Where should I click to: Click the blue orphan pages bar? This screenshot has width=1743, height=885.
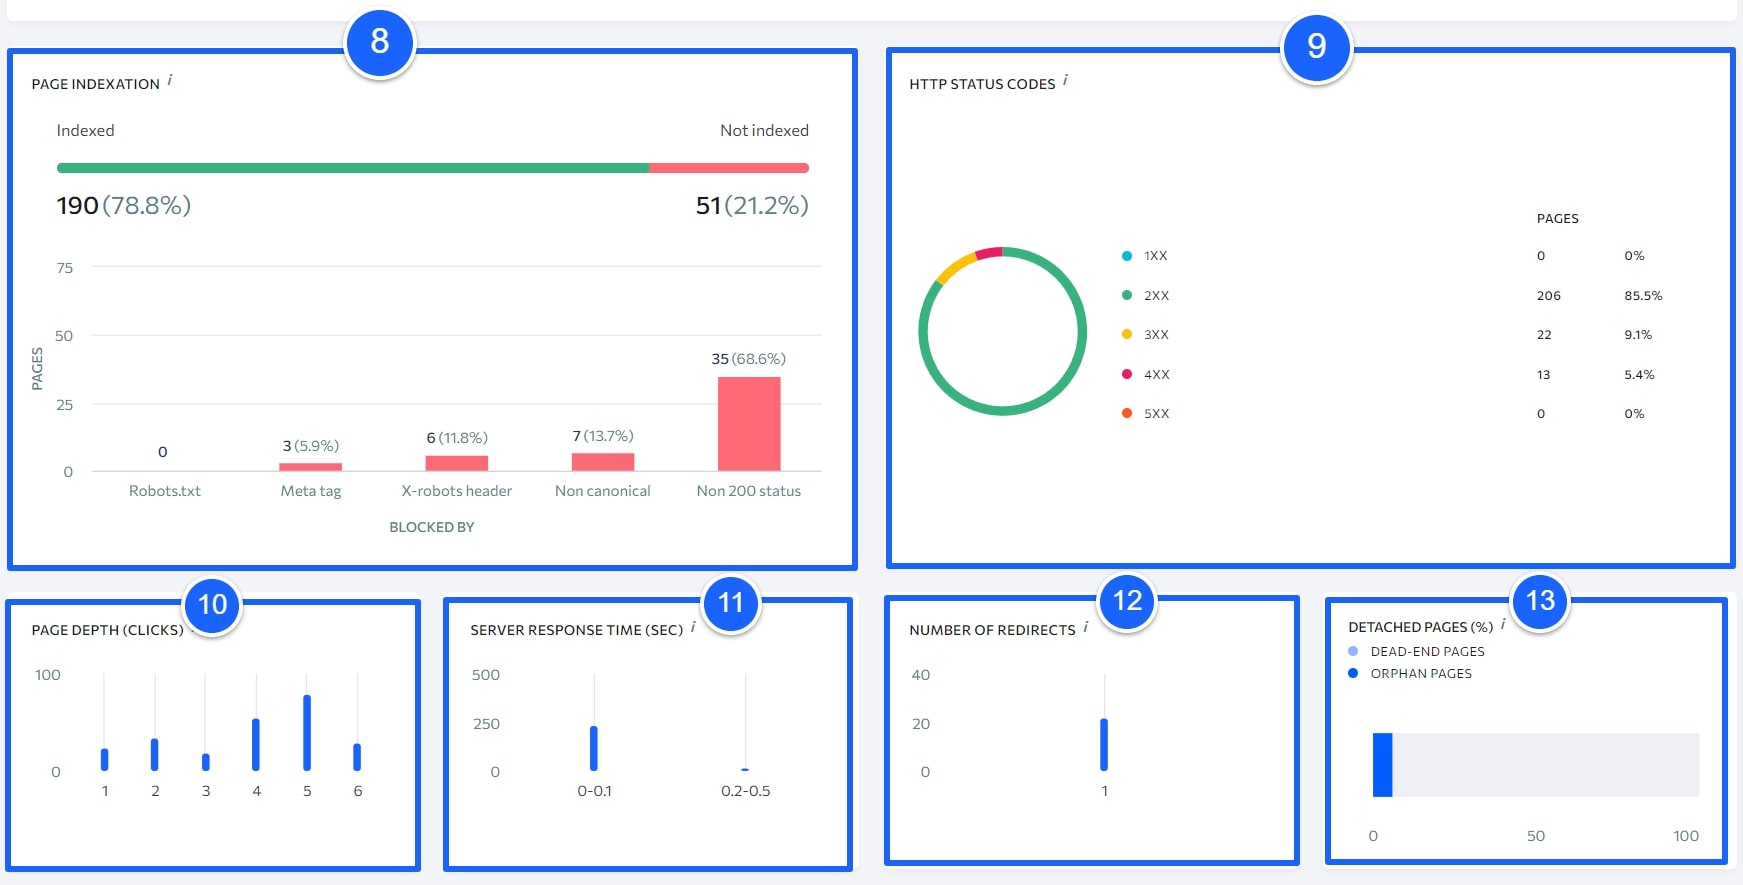[x=1382, y=765]
